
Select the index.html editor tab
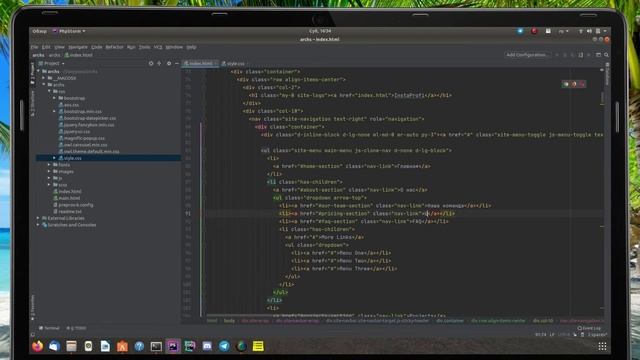click(x=200, y=64)
